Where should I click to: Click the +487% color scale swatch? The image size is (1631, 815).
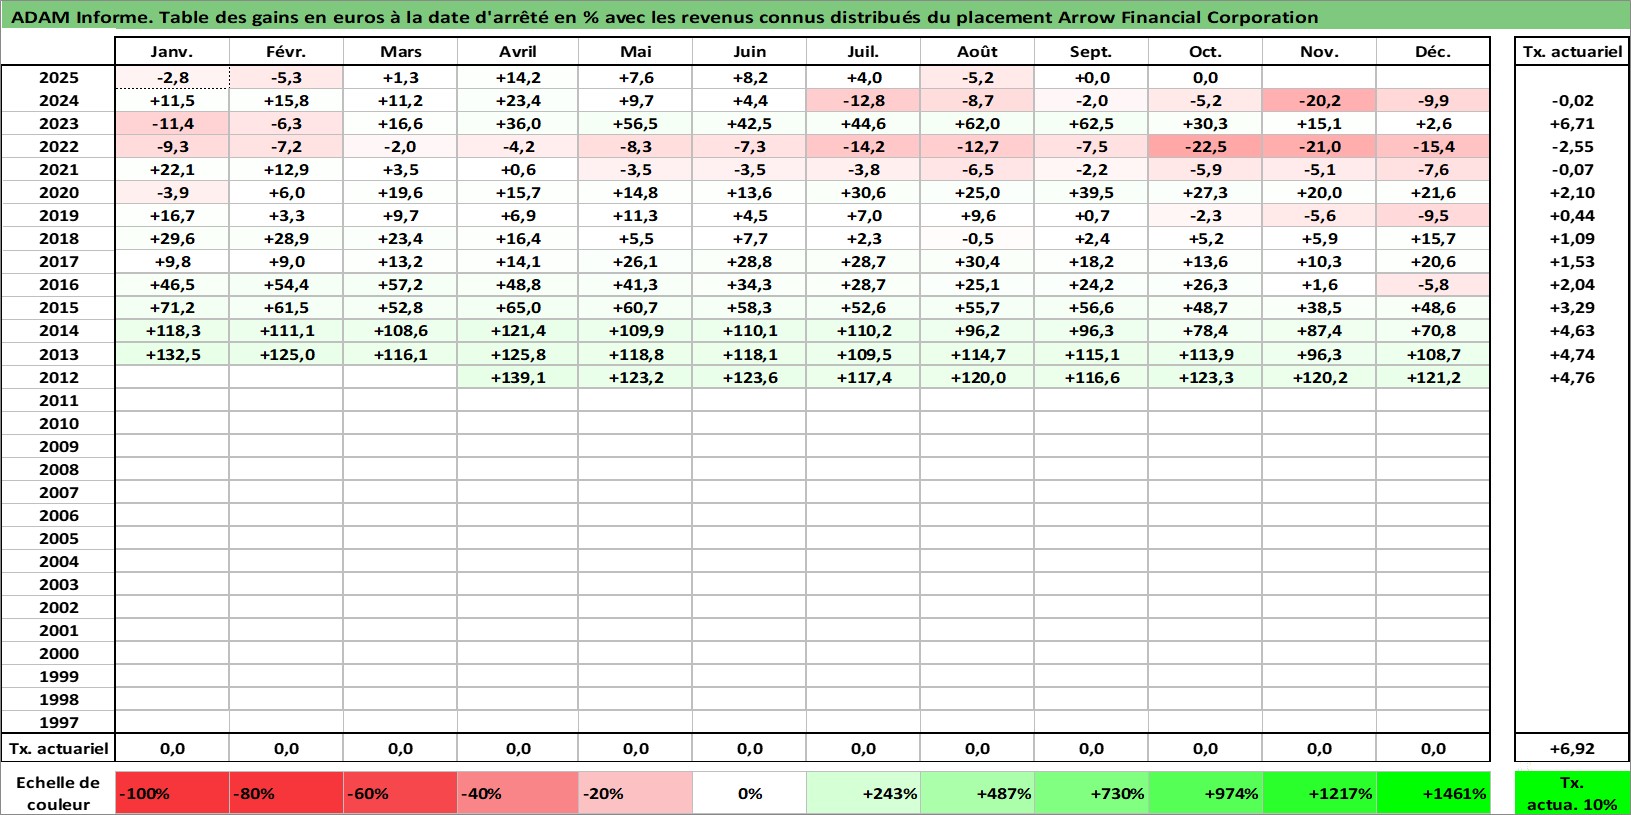click(977, 793)
